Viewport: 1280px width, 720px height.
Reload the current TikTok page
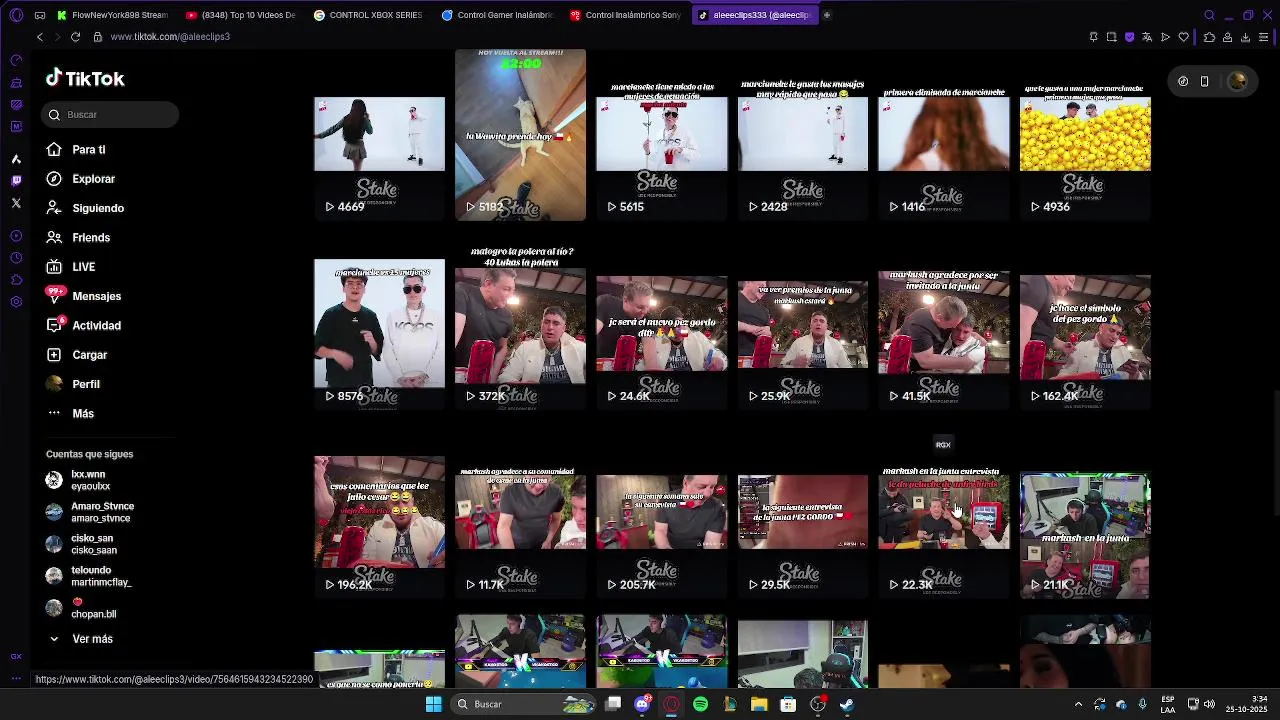click(75, 37)
